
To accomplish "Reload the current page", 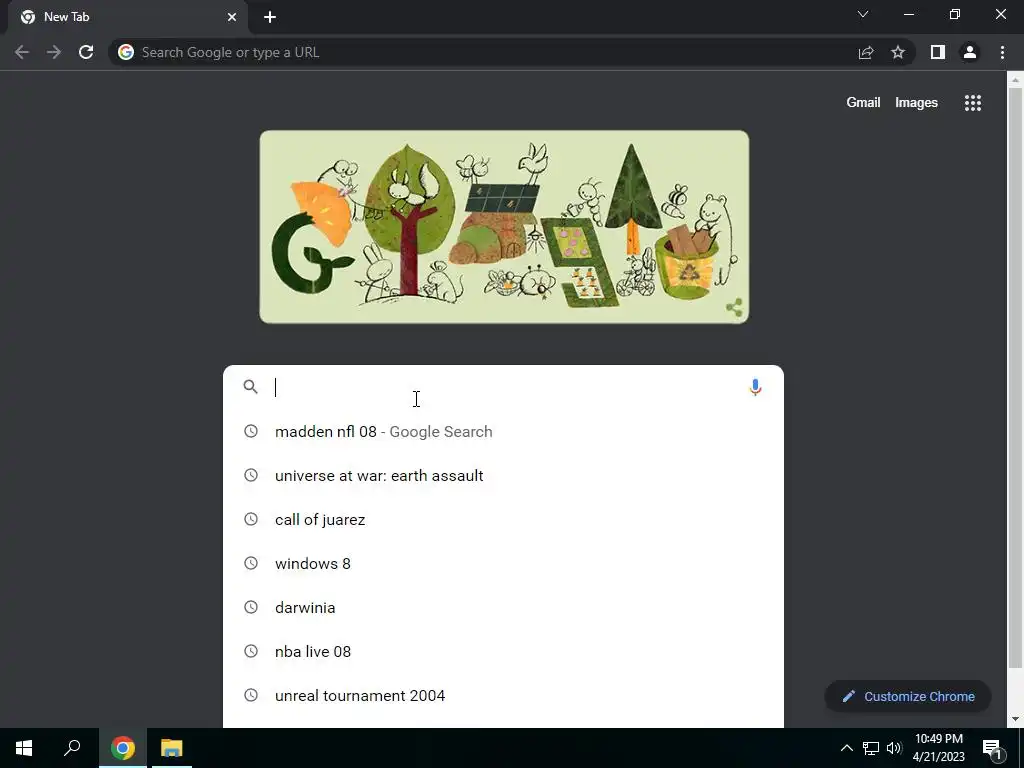I will 86,52.
